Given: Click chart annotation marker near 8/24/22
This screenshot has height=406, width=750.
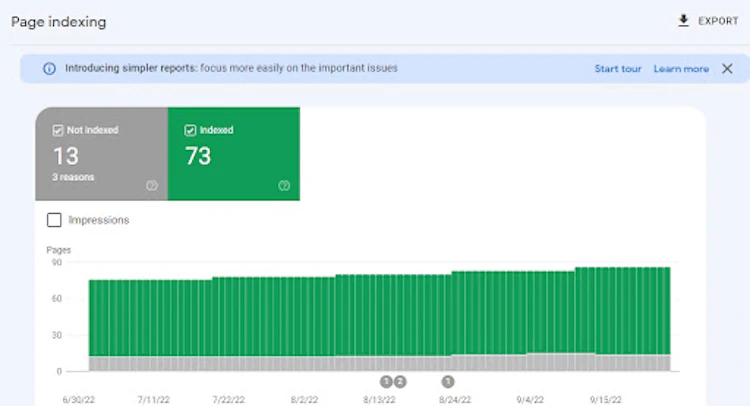Looking at the screenshot, I should pos(448,382).
